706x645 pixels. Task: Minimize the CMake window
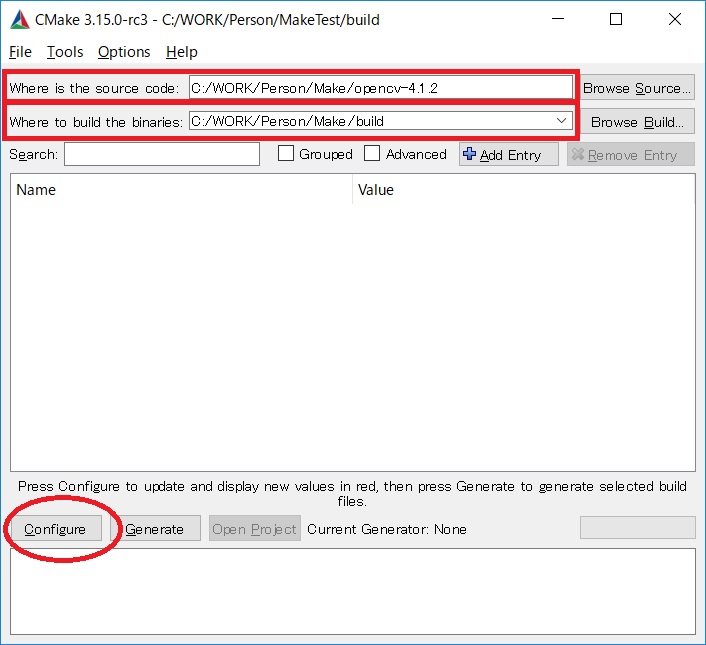[x=558, y=19]
